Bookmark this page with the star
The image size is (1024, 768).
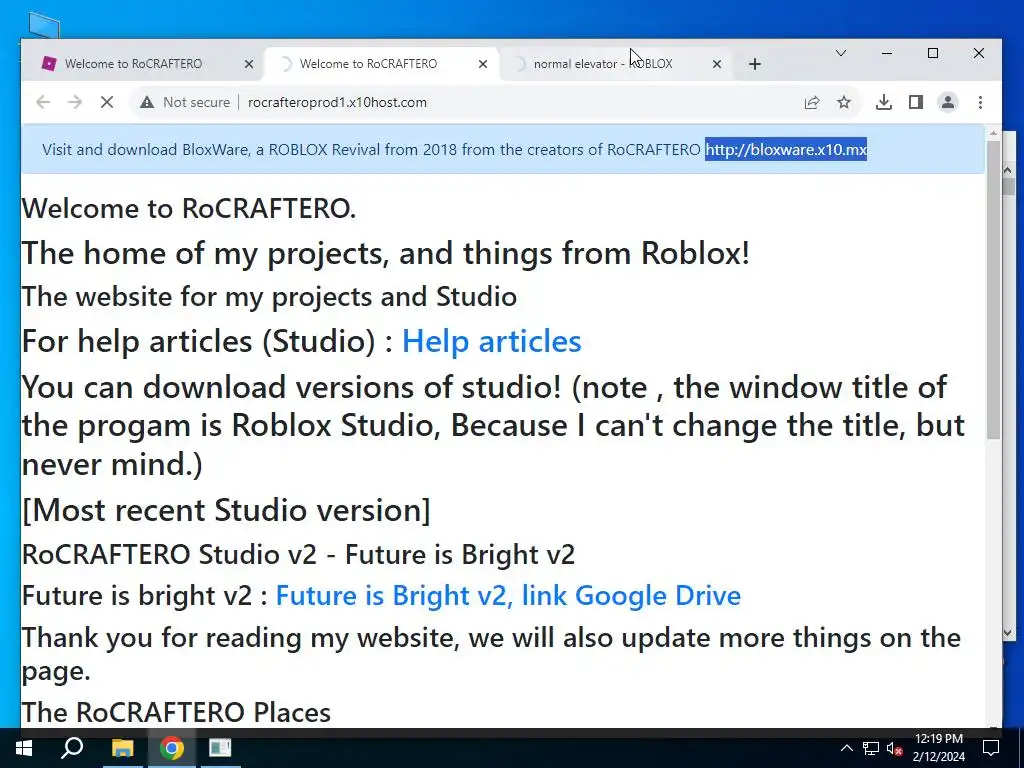point(844,102)
